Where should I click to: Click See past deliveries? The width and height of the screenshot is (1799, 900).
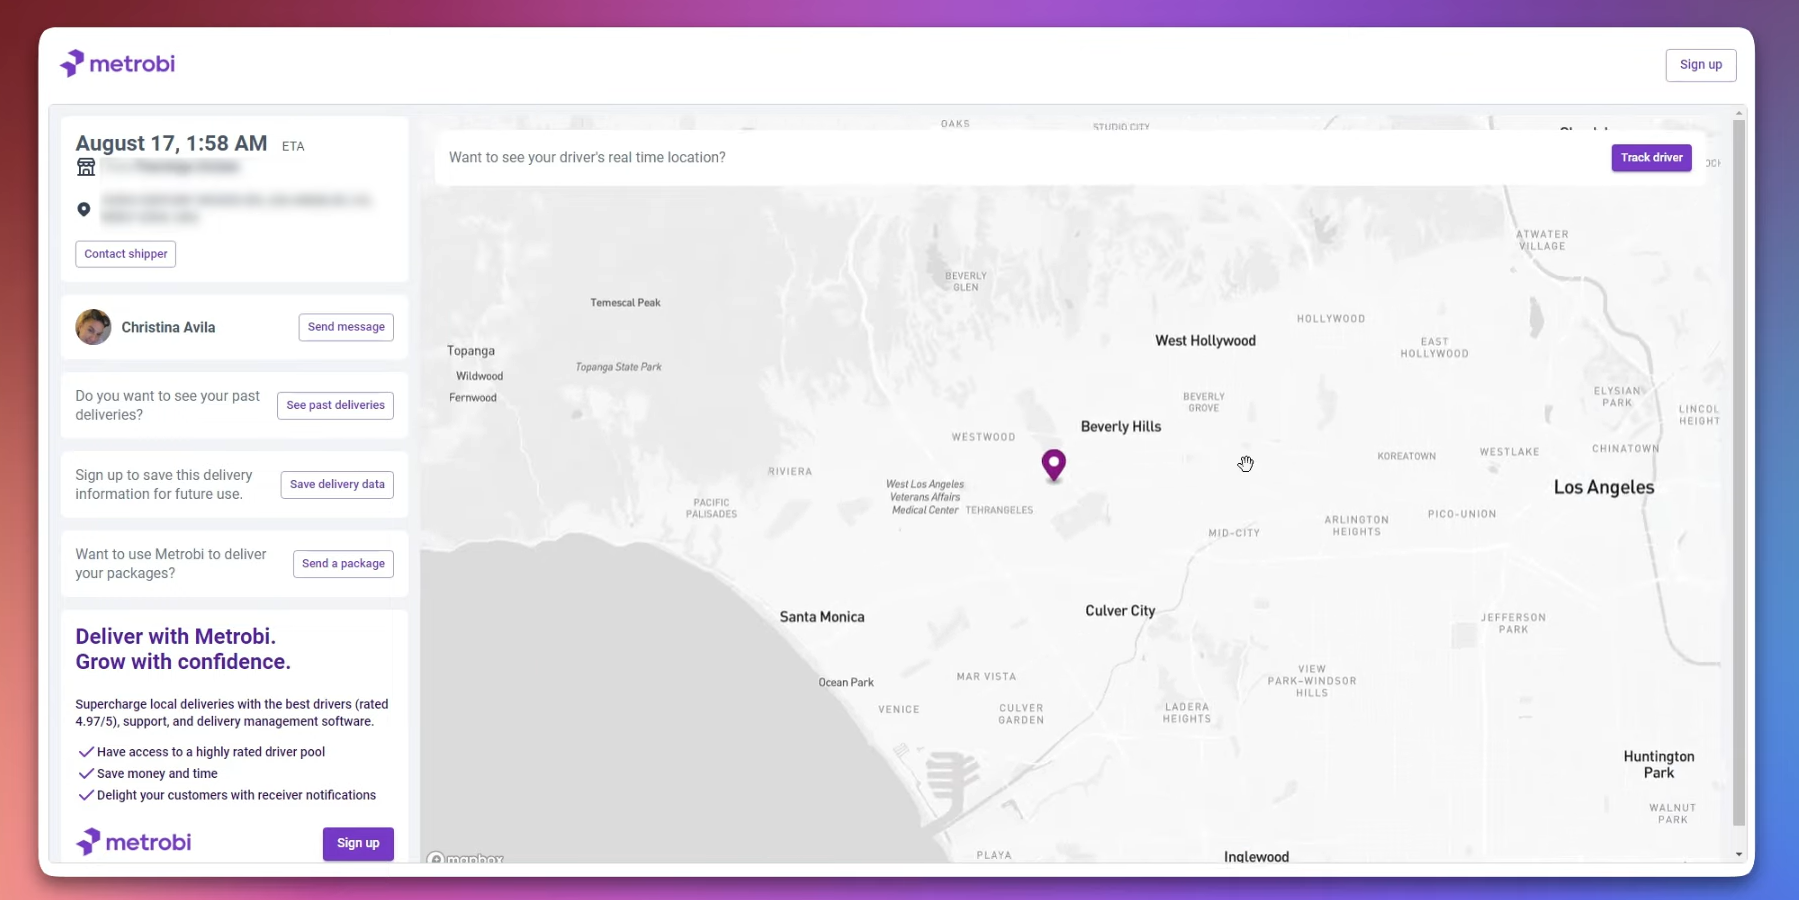coord(334,405)
